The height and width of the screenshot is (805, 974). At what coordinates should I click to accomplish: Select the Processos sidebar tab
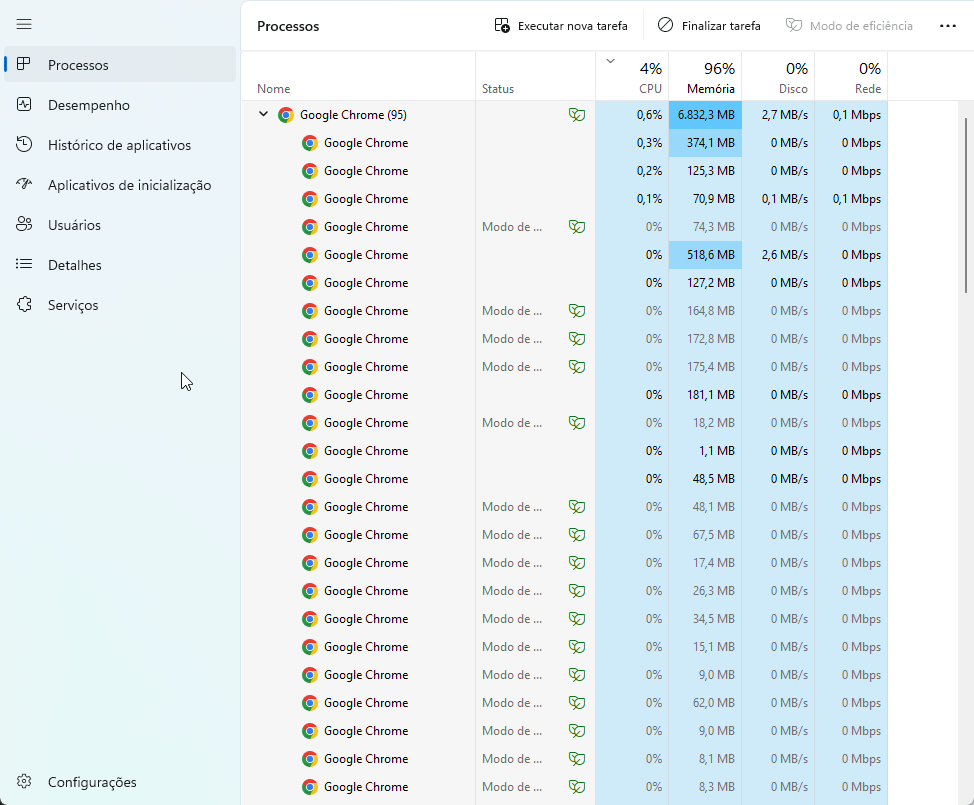coord(120,65)
